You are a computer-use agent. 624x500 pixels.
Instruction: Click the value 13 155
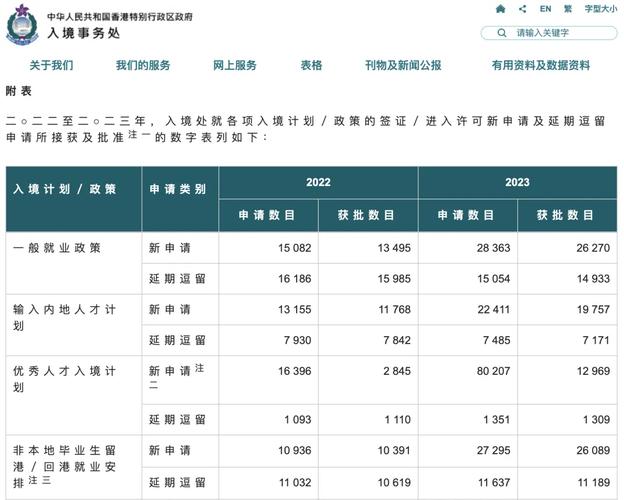tap(294, 309)
